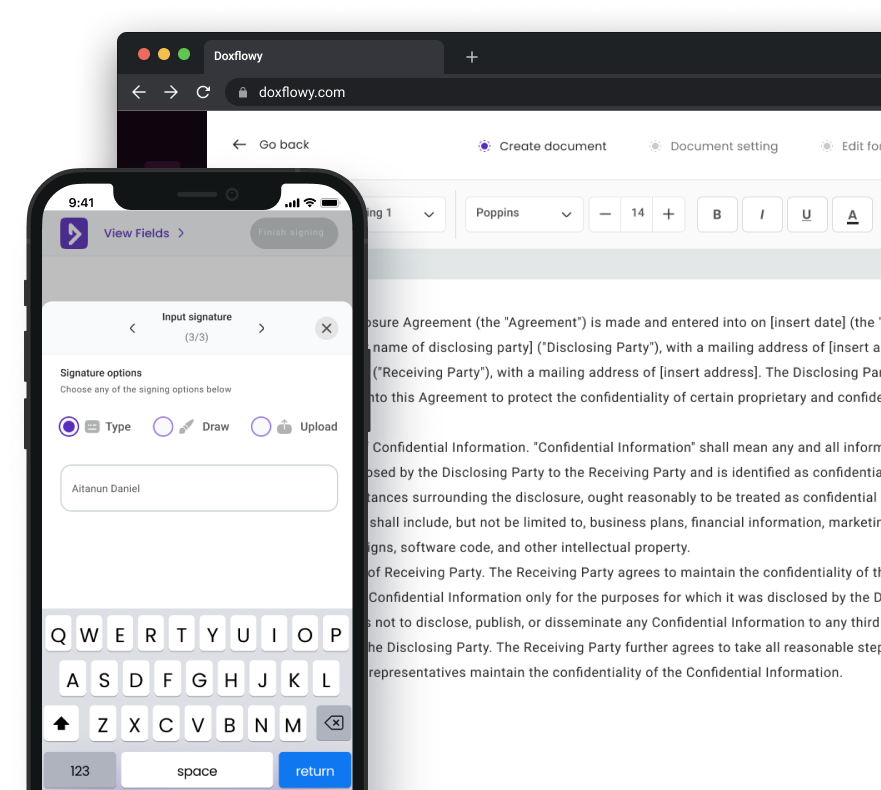This screenshot has width=881, height=790.
Task: Toggle italic formatting
Action: 762,214
